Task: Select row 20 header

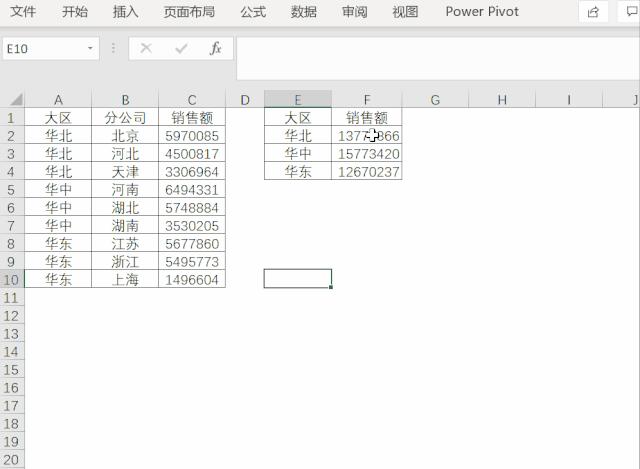Action: click(x=11, y=459)
